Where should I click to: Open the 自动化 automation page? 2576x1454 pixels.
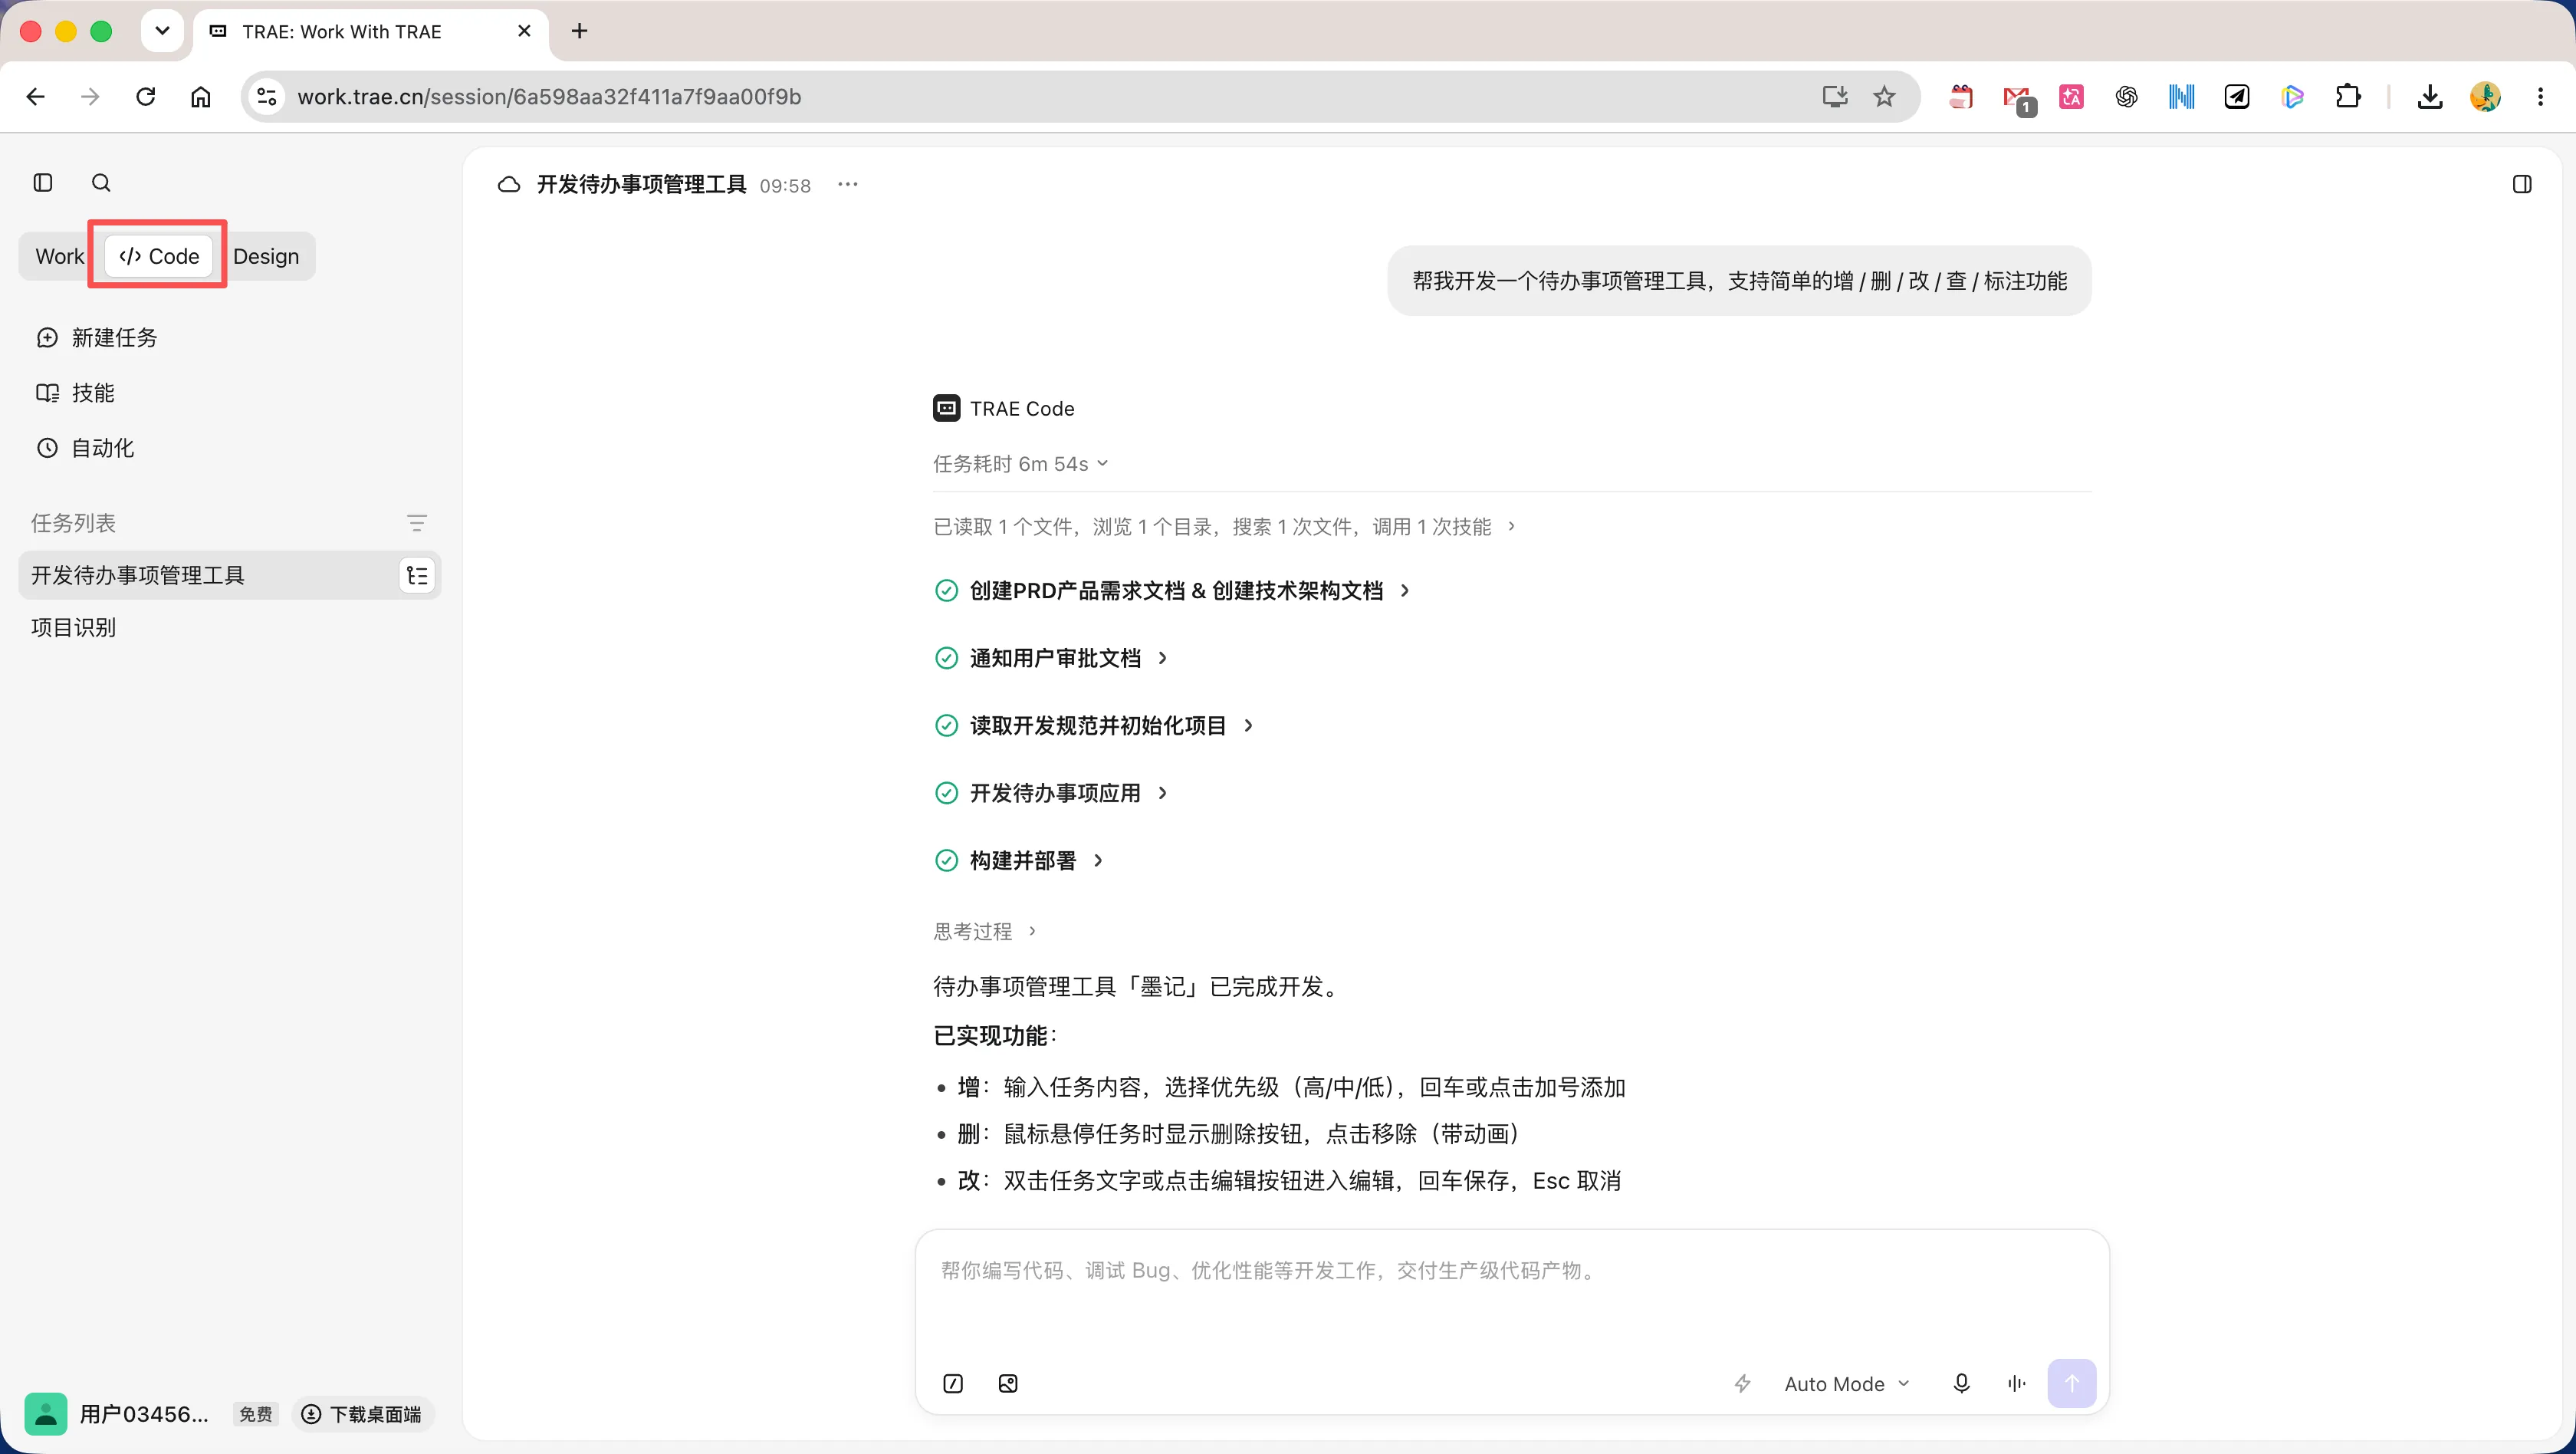[x=85, y=447]
